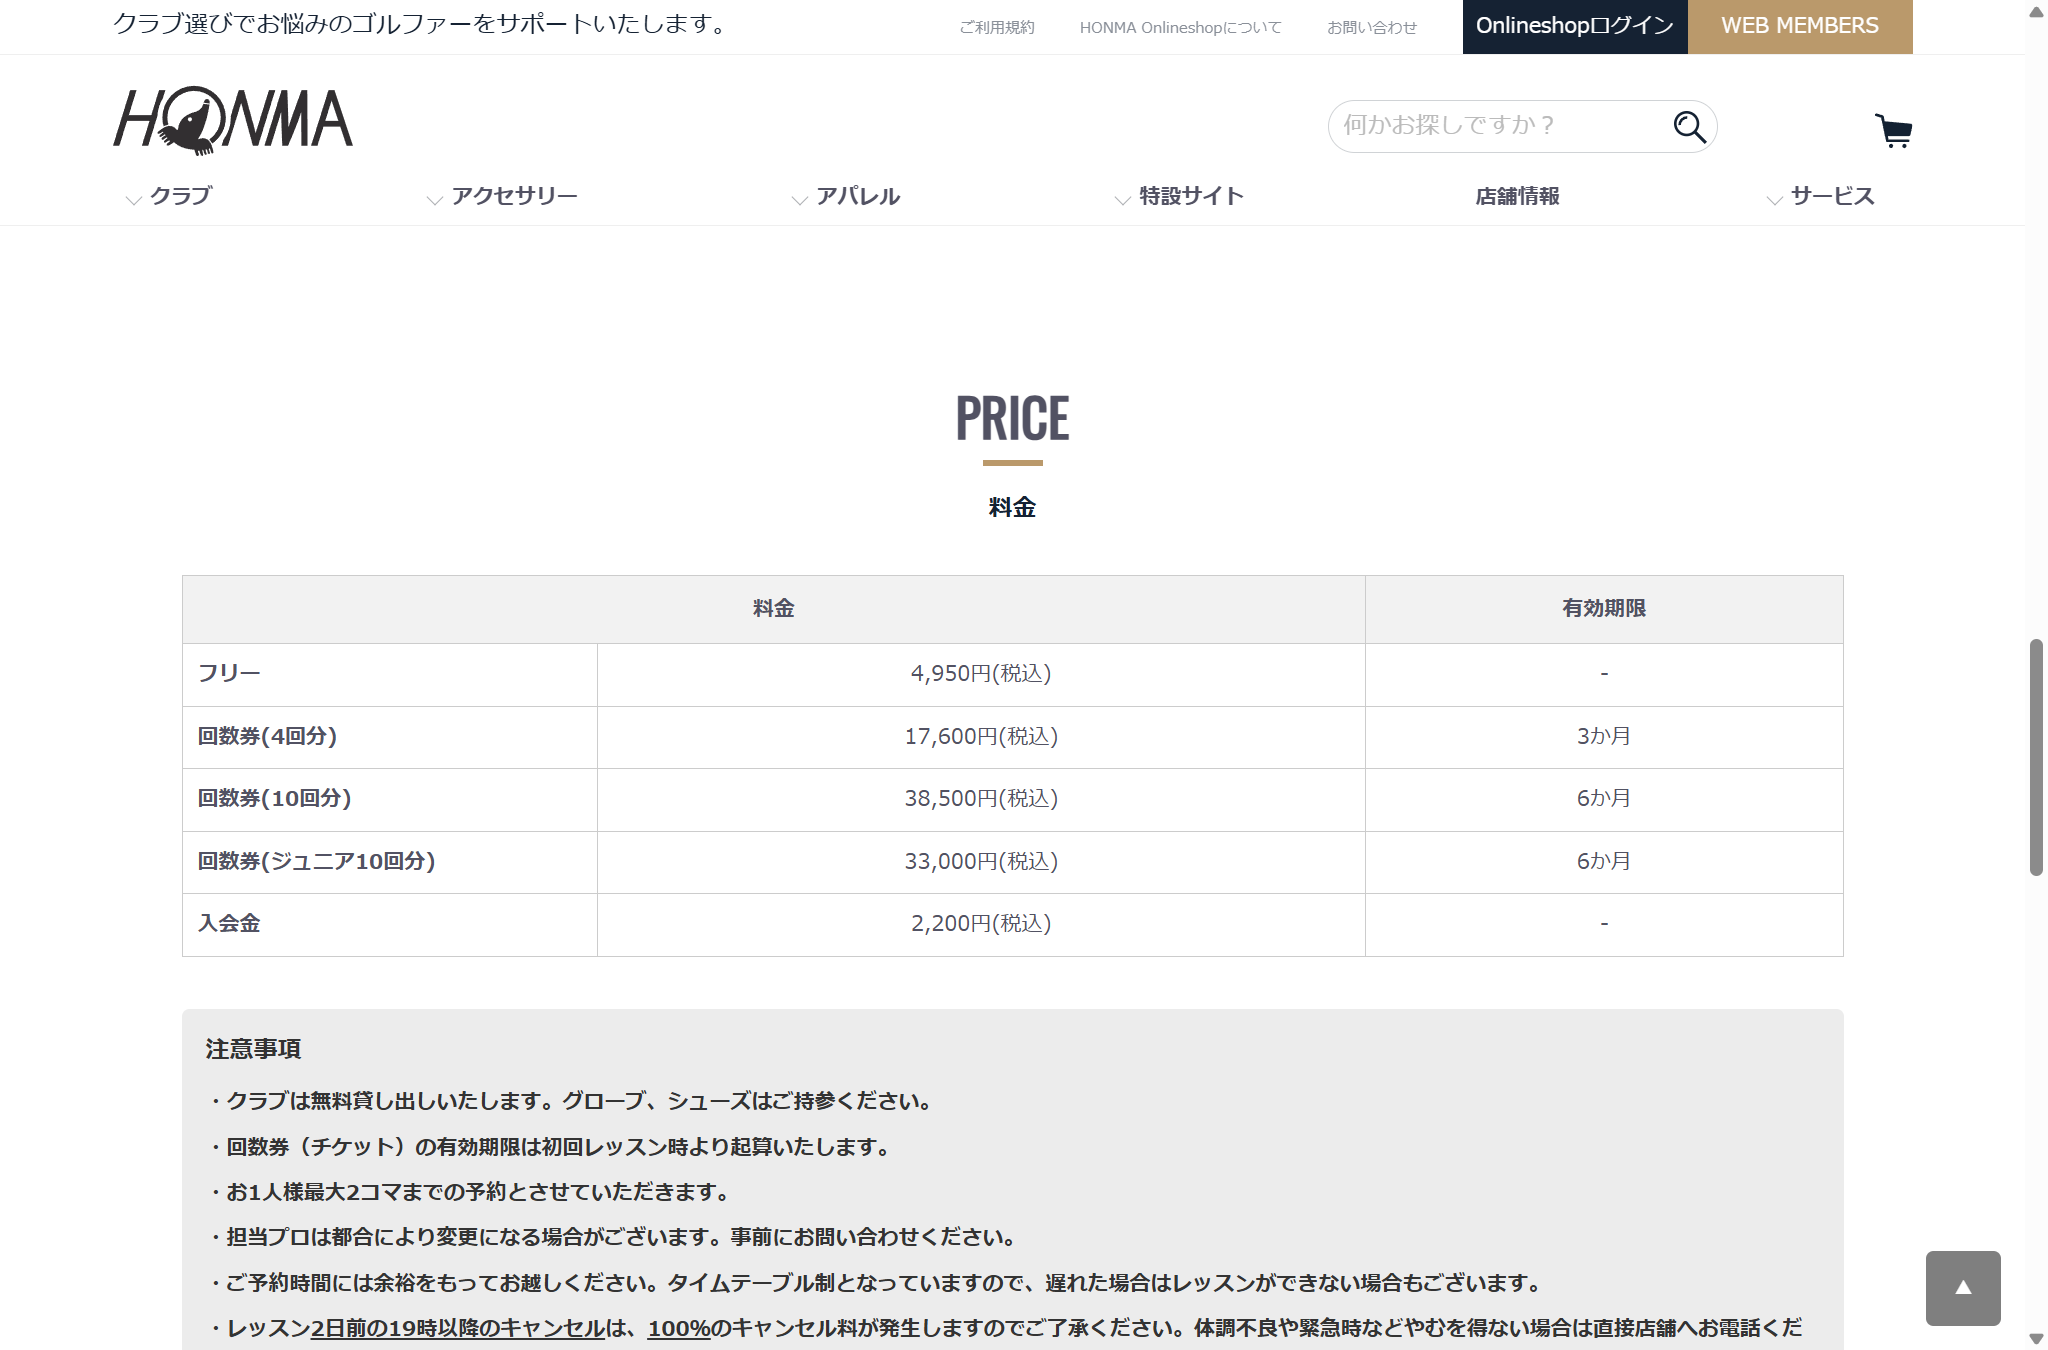This screenshot has height=1350, width=2048.
Task: Select the 入会金 row label
Action: pyautogui.click(x=390, y=924)
